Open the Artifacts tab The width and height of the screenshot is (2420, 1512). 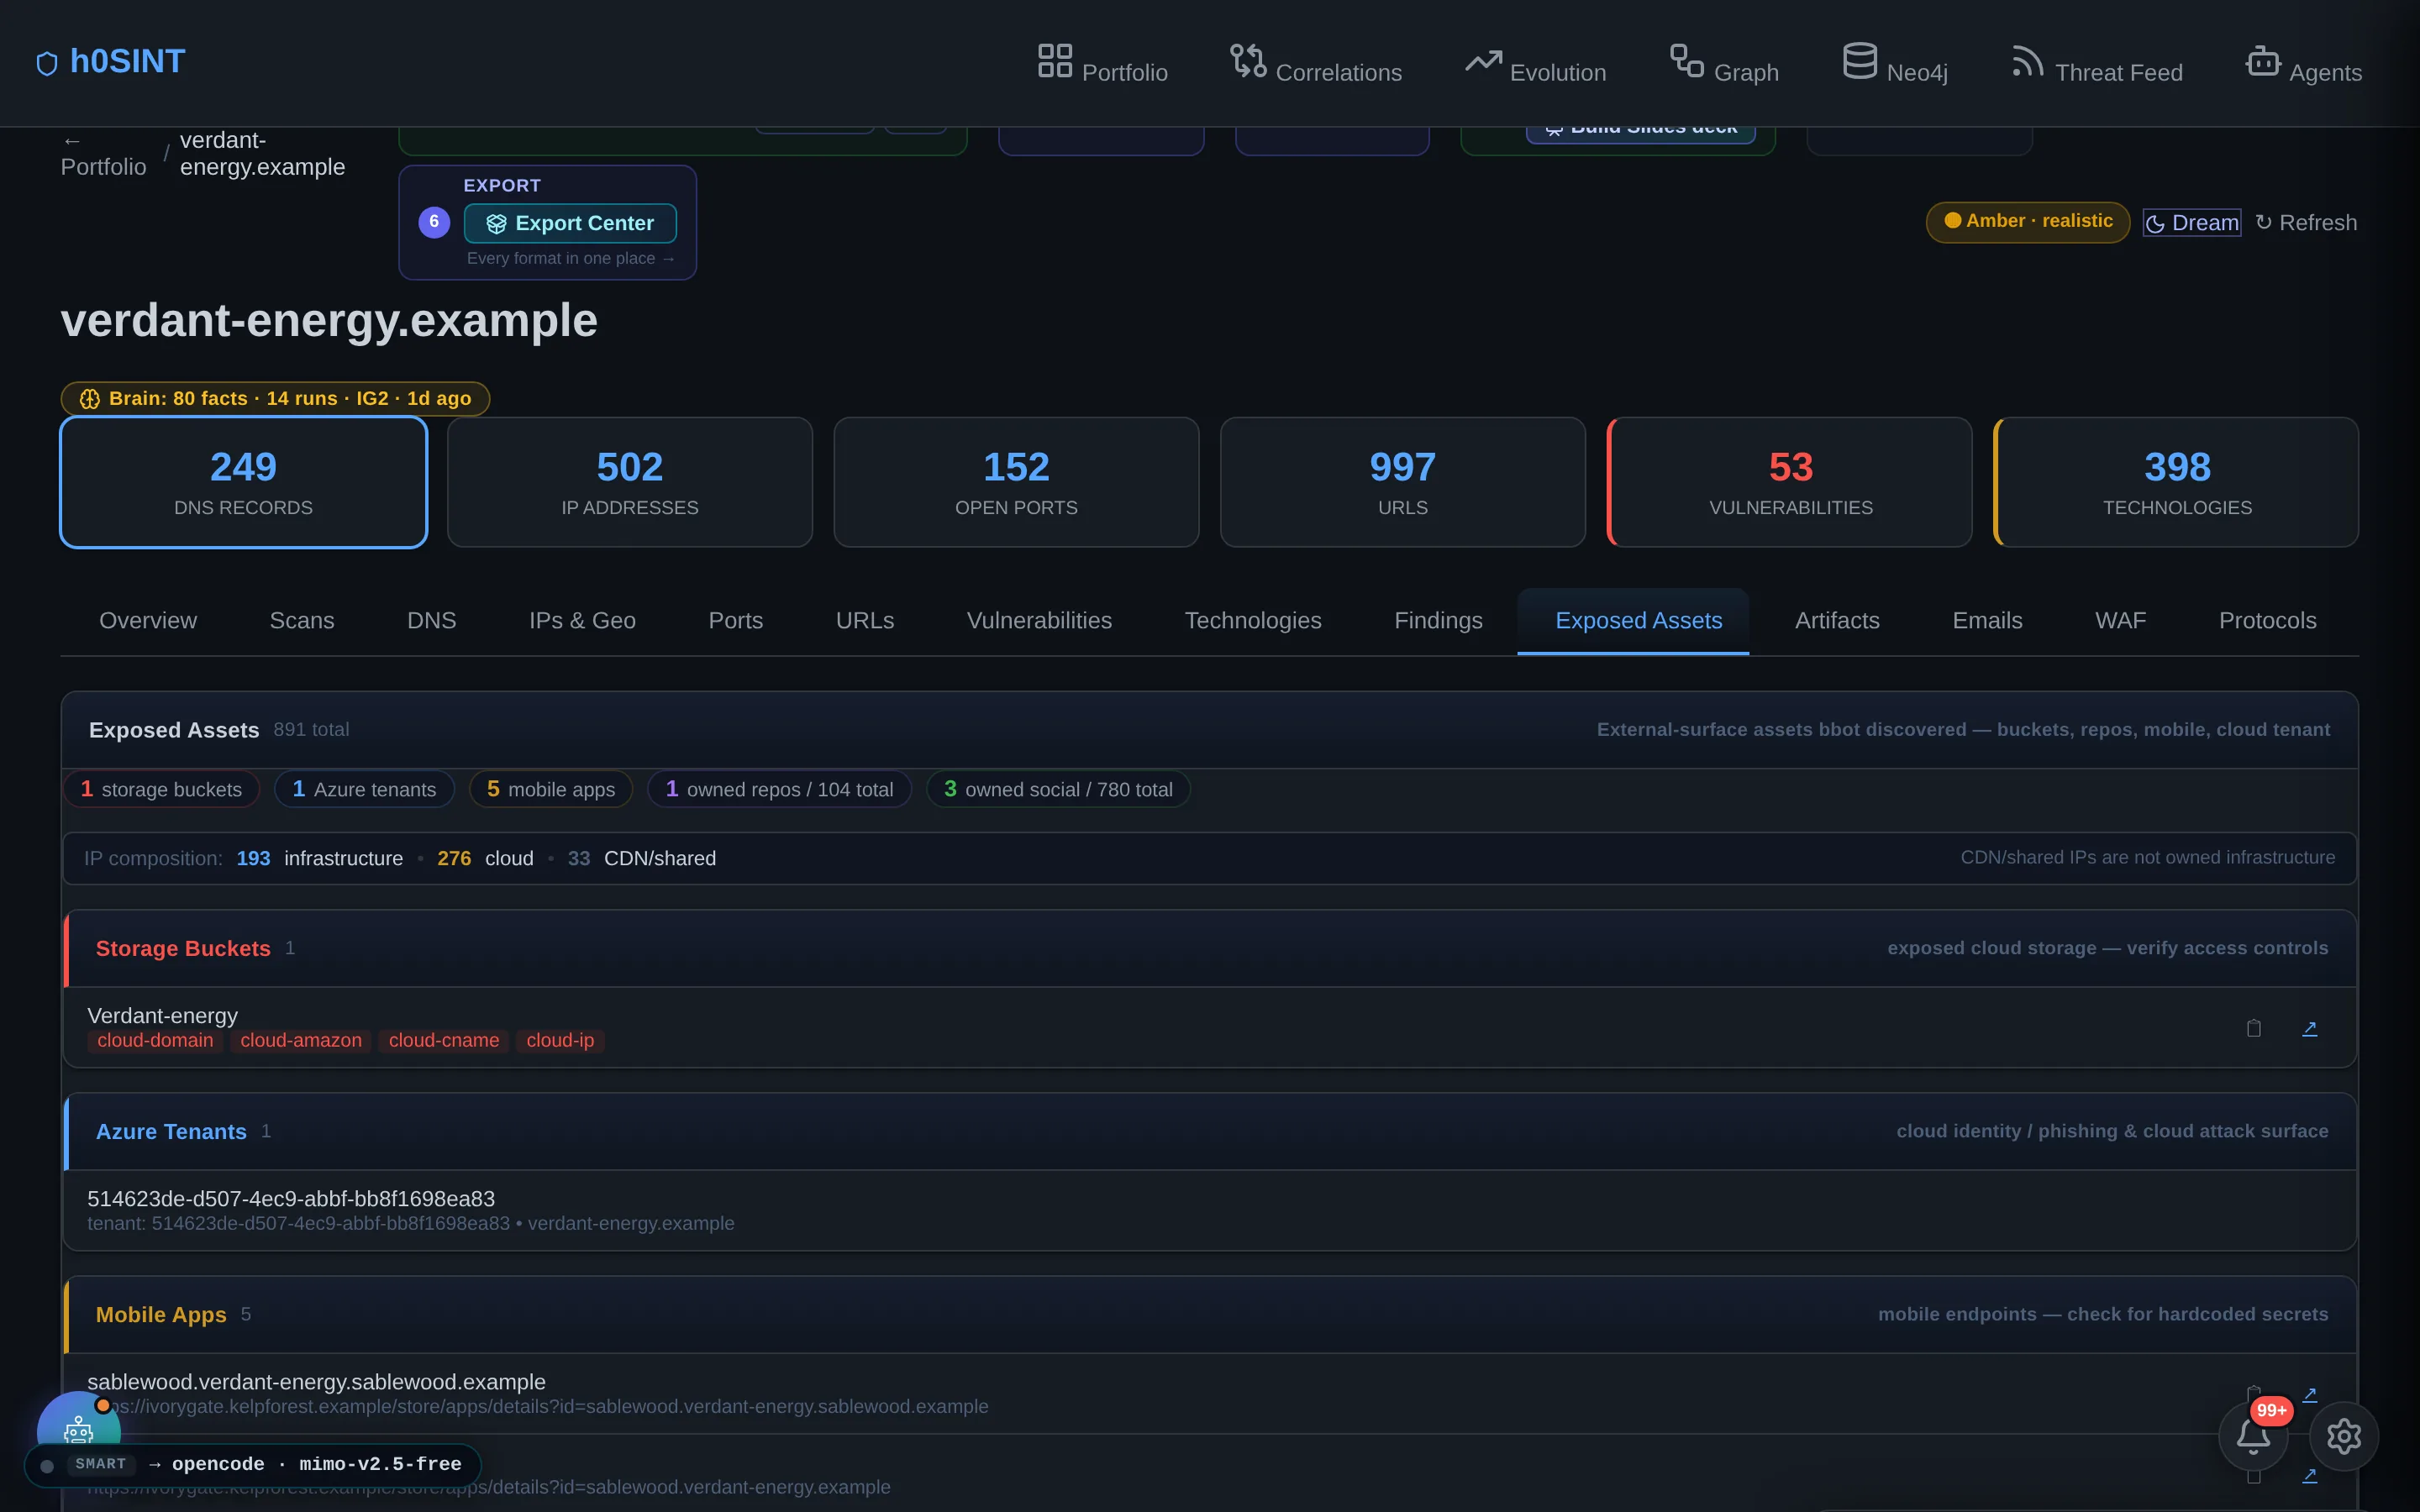[x=1837, y=621]
